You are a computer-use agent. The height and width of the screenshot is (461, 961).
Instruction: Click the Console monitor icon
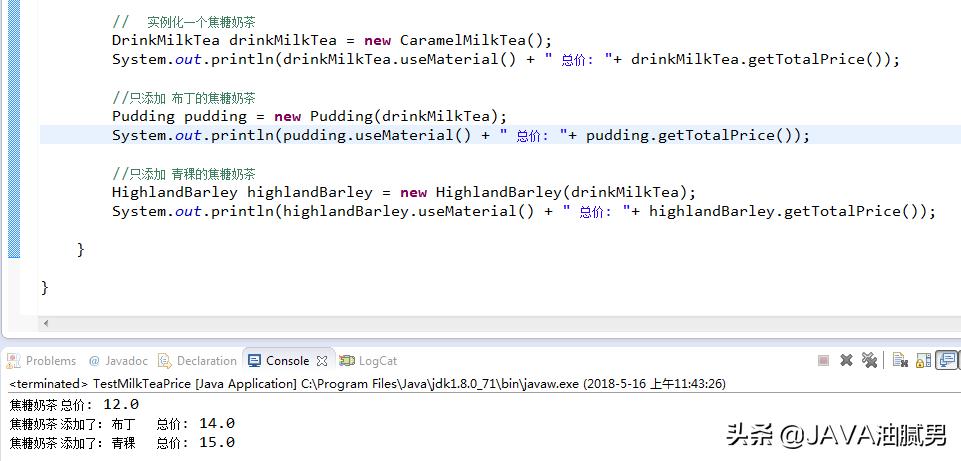point(254,360)
